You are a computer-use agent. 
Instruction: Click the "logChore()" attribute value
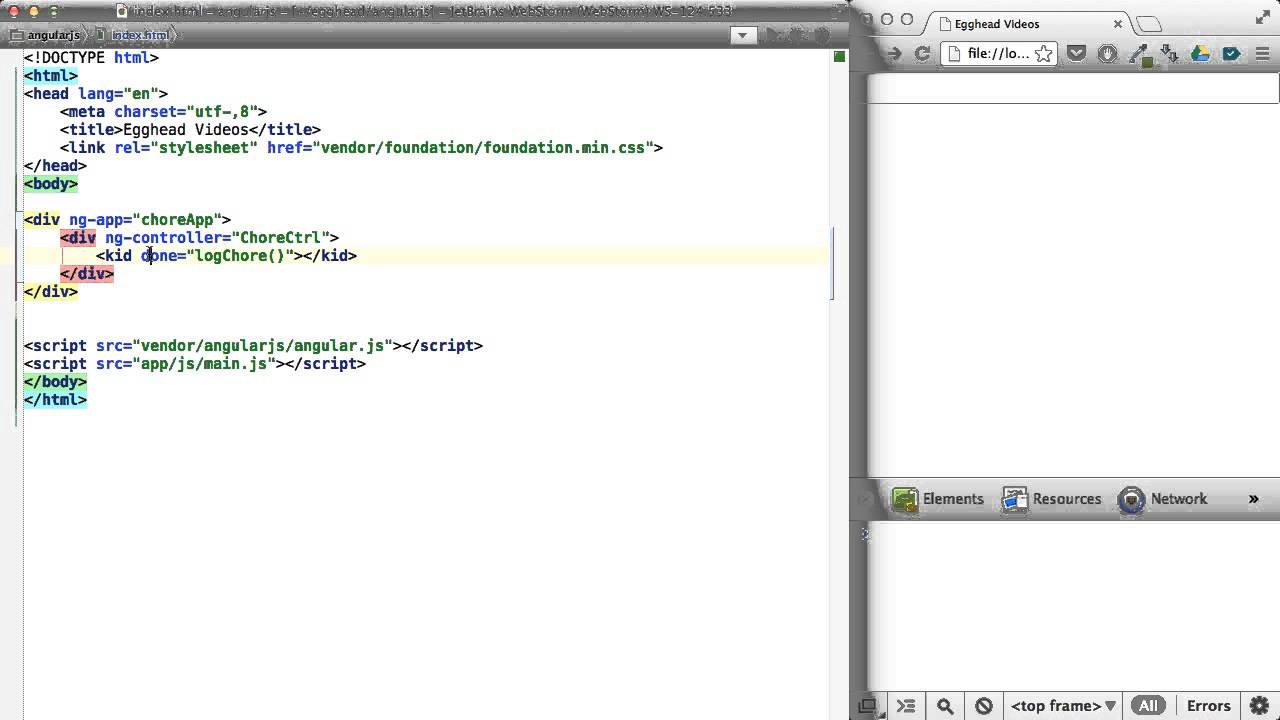pos(240,256)
